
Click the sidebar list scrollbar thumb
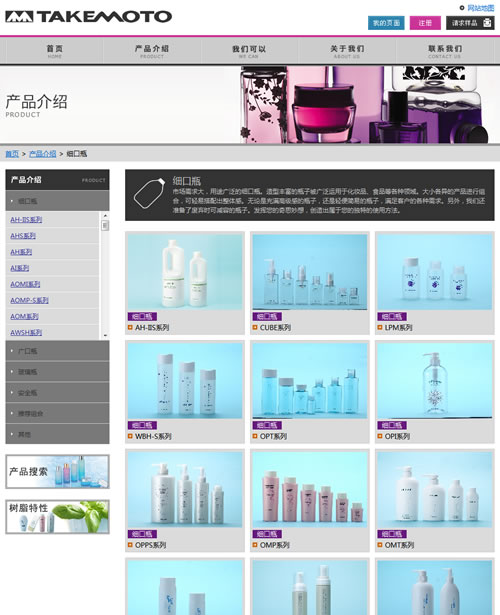(105, 226)
